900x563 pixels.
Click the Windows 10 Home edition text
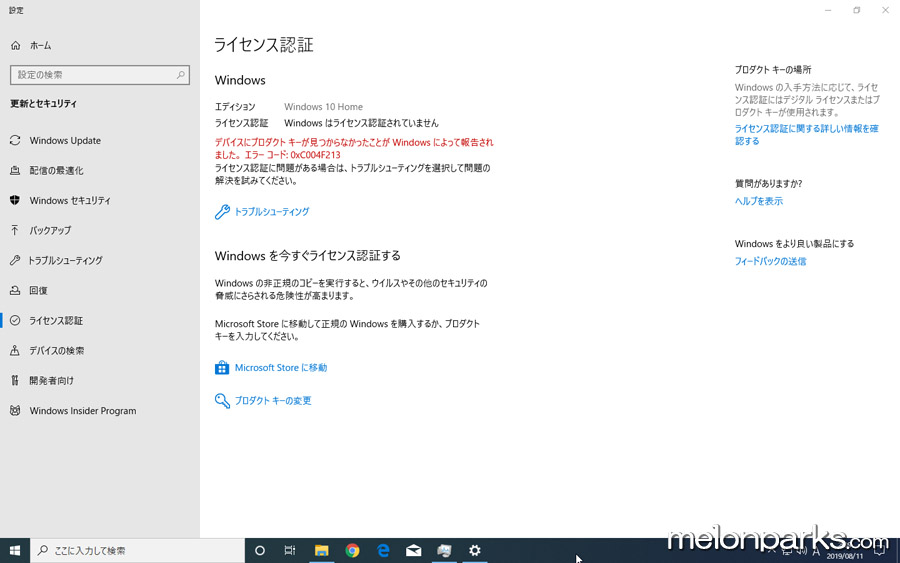[323, 107]
